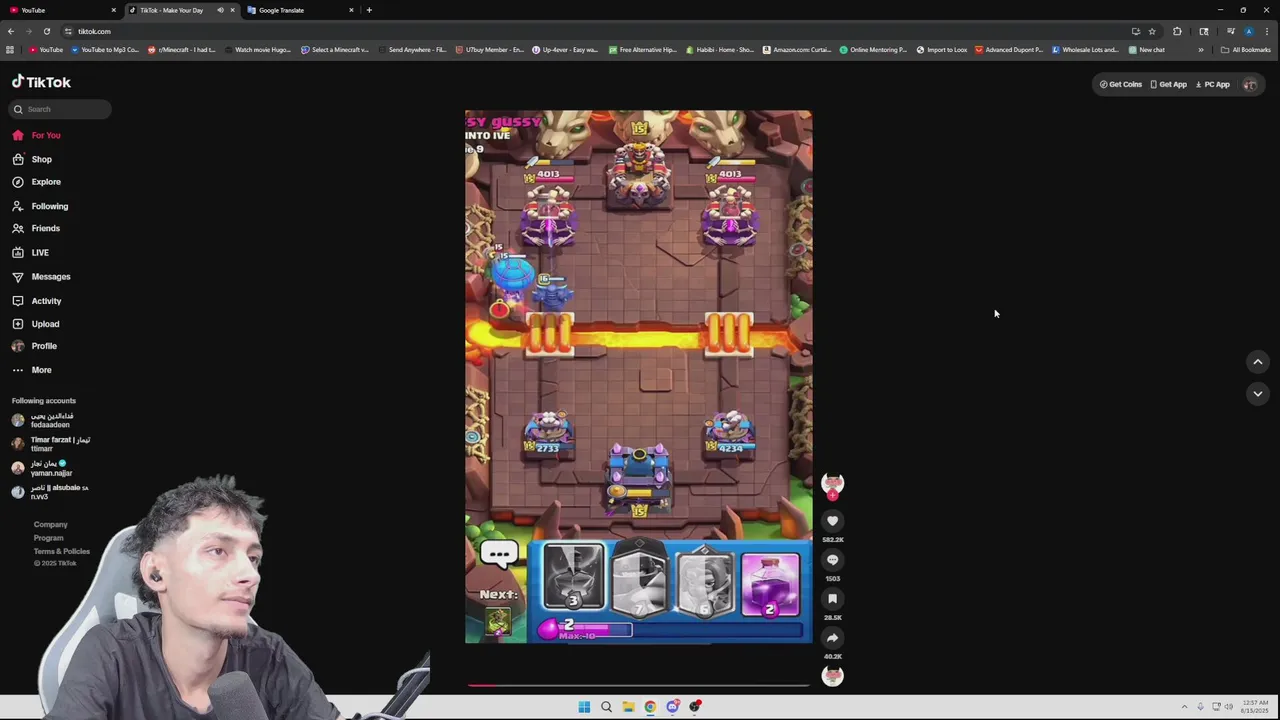Go to the previous video with up chevron
This screenshot has width=1280, height=720.
click(1258, 362)
